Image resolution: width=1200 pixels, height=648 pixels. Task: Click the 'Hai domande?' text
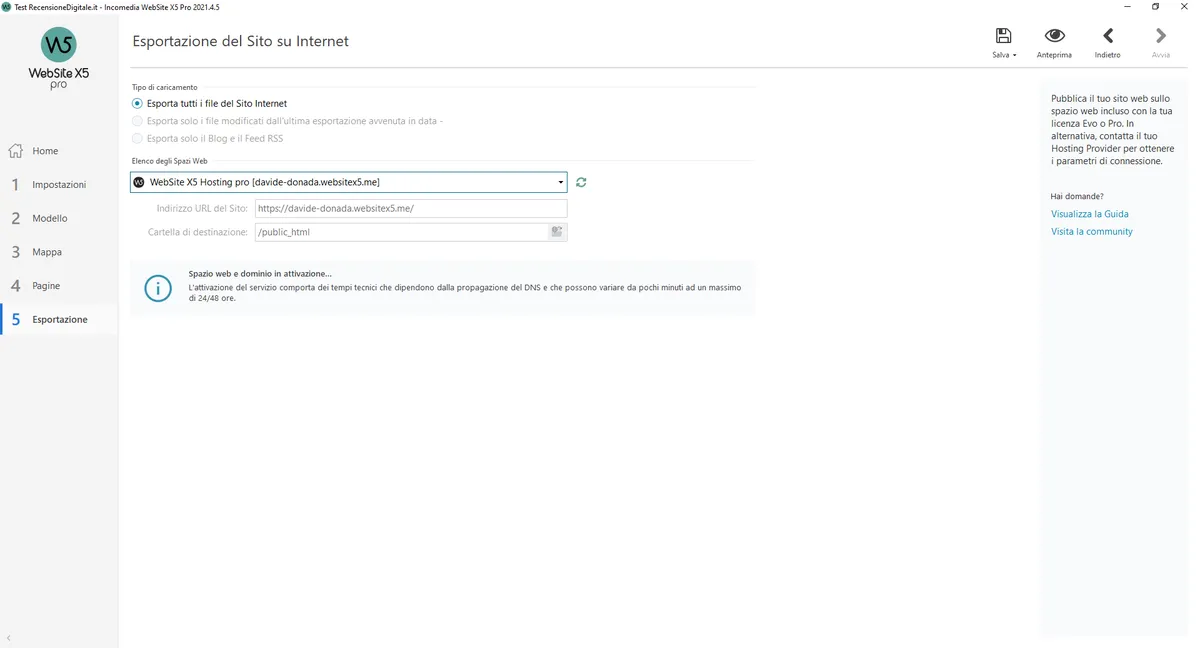coord(1077,196)
